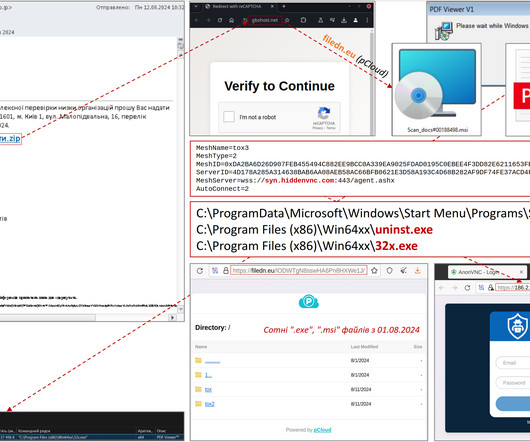Focus the filedn.eu address bar

(298, 271)
